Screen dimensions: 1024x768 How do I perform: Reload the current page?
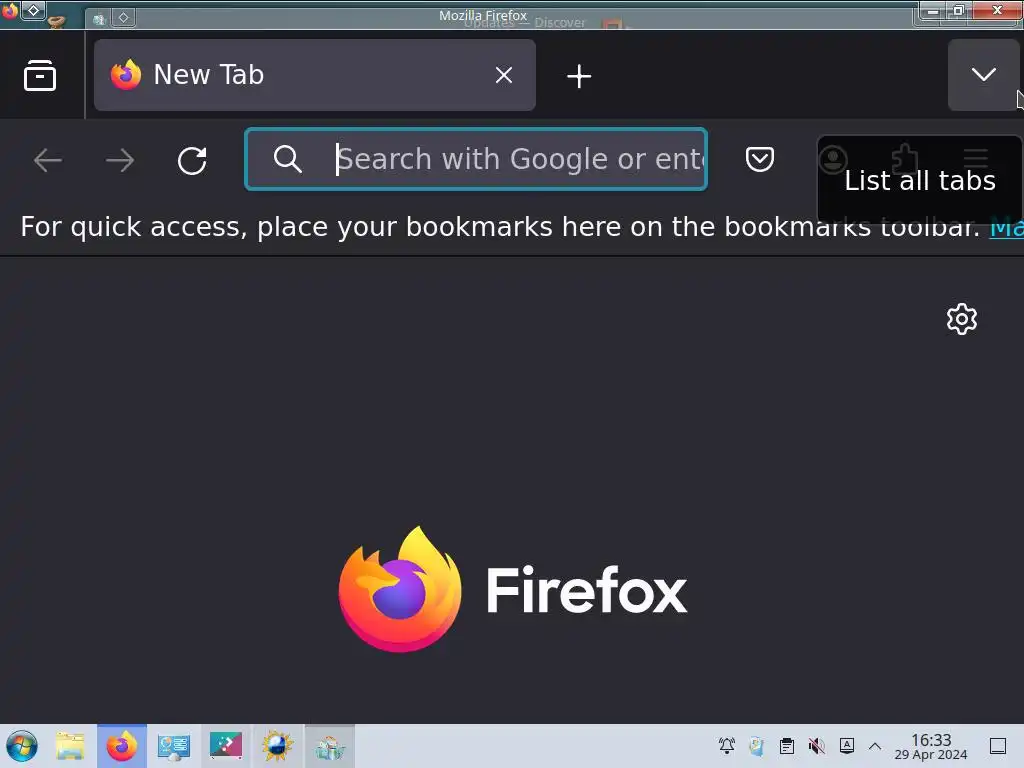pos(192,160)
